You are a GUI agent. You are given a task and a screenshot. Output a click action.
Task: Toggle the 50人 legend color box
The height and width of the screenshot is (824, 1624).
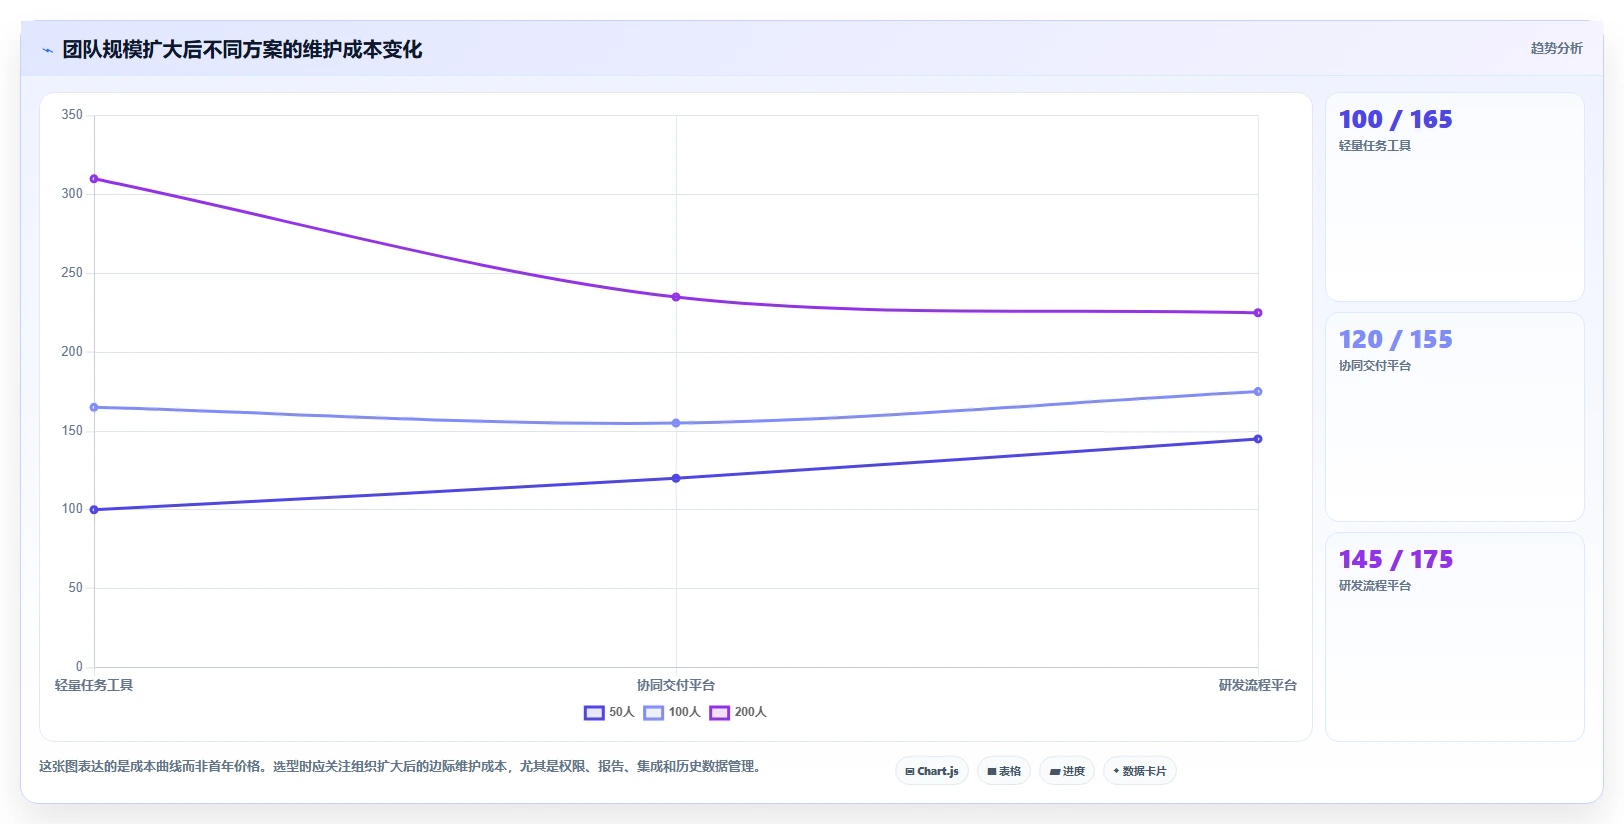[594, 713]
